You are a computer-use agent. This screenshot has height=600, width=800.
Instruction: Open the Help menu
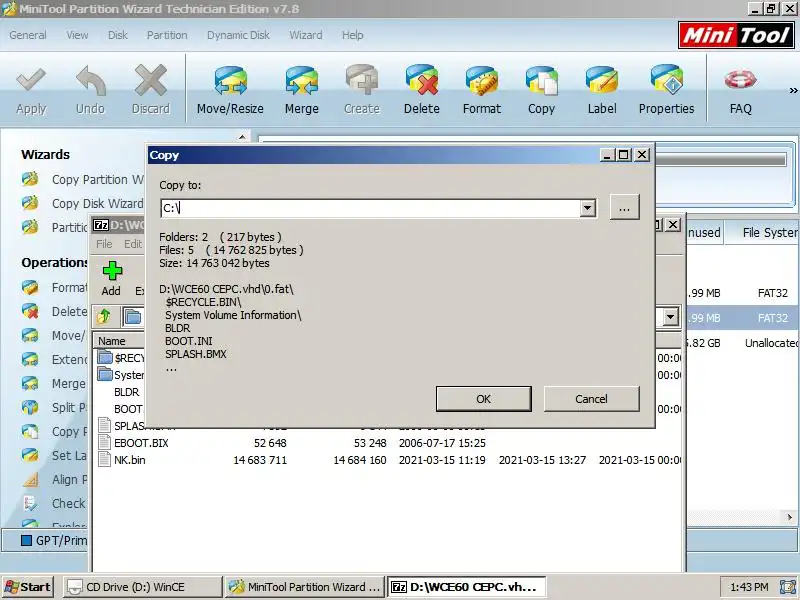(x=353, y=35)
